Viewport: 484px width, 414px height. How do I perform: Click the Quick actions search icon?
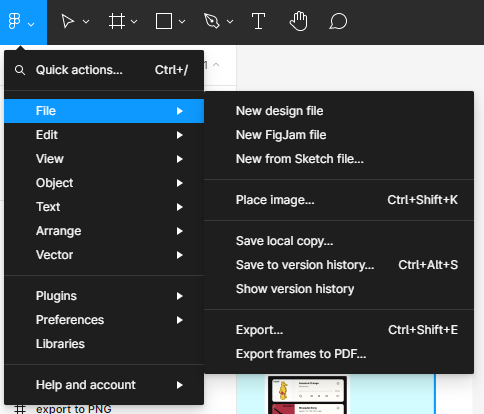click(x=20, y=70)
